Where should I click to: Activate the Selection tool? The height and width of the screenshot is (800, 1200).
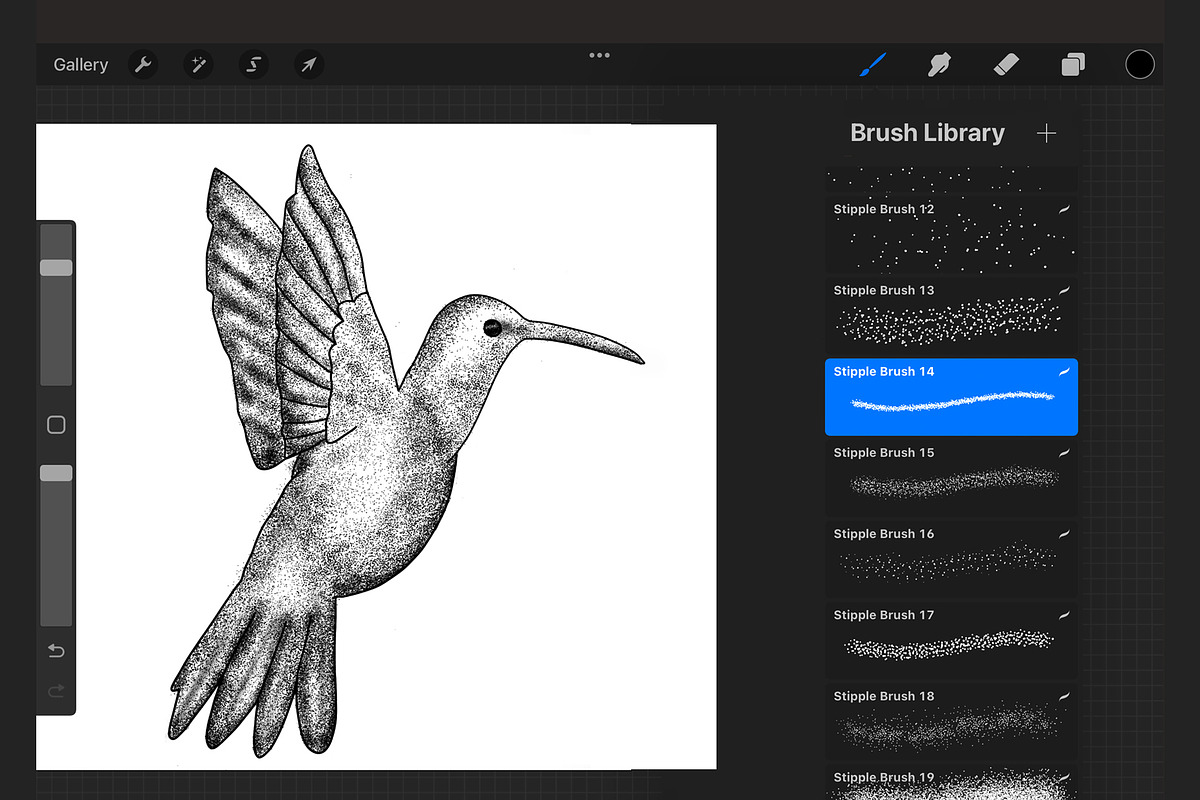[253, 64]
